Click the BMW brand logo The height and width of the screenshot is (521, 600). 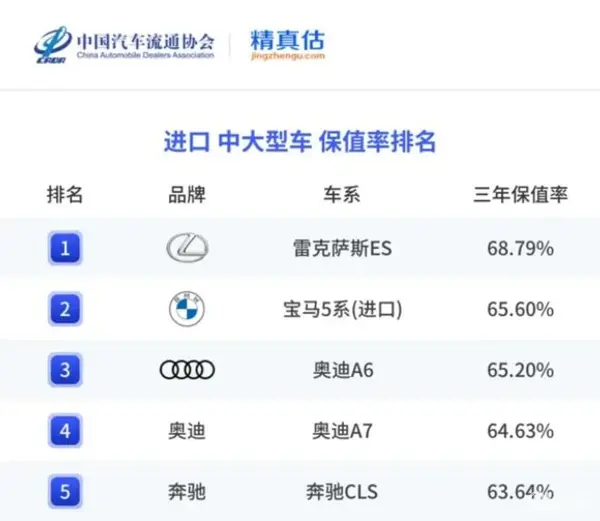187,309
